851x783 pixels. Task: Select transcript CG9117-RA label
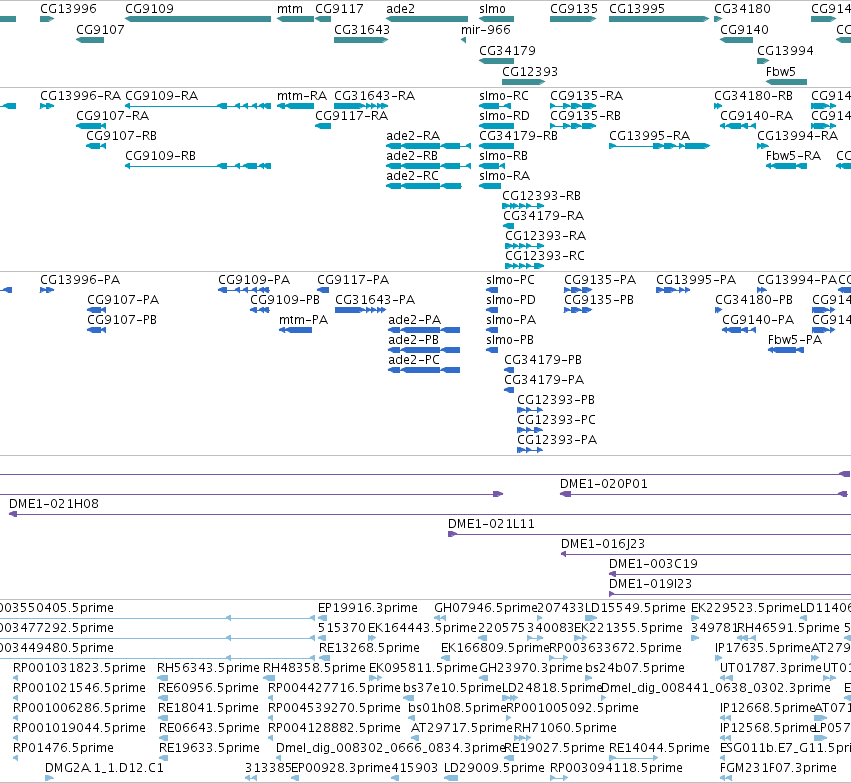pos(352,116)
